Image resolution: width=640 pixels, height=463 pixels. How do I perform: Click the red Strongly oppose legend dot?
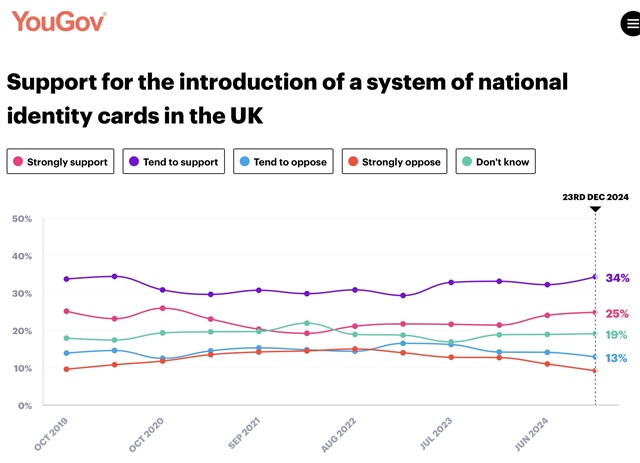[x=351, y=162]
